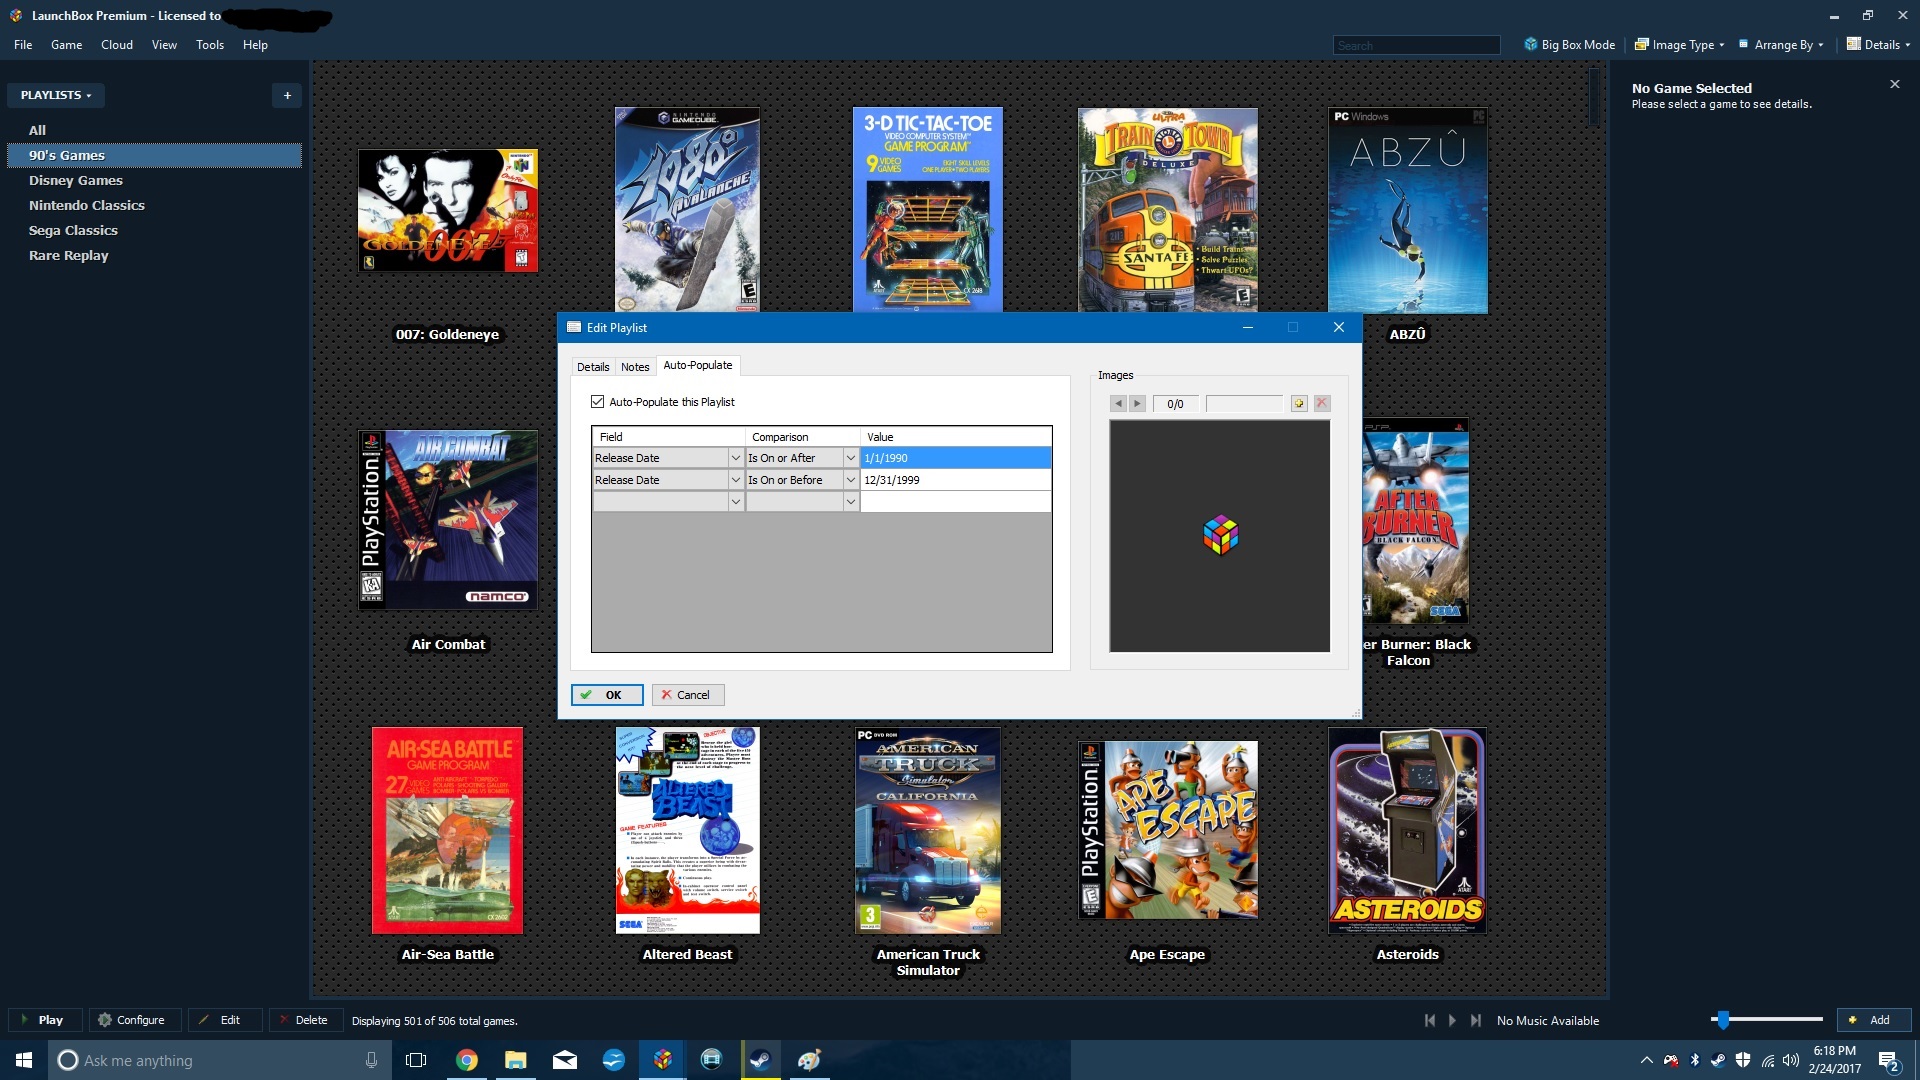
Task: Select the Rare Replay playlist
Action: (x=154, y=255)
